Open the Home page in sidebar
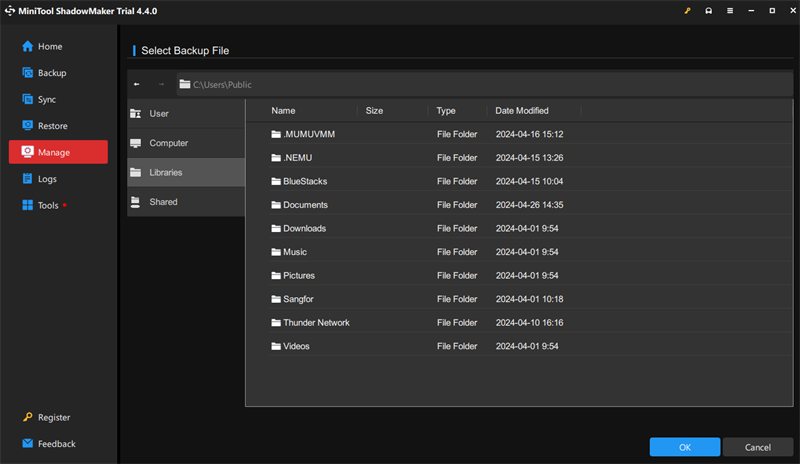Screen dimensions: 800x464 pos(42,46)
